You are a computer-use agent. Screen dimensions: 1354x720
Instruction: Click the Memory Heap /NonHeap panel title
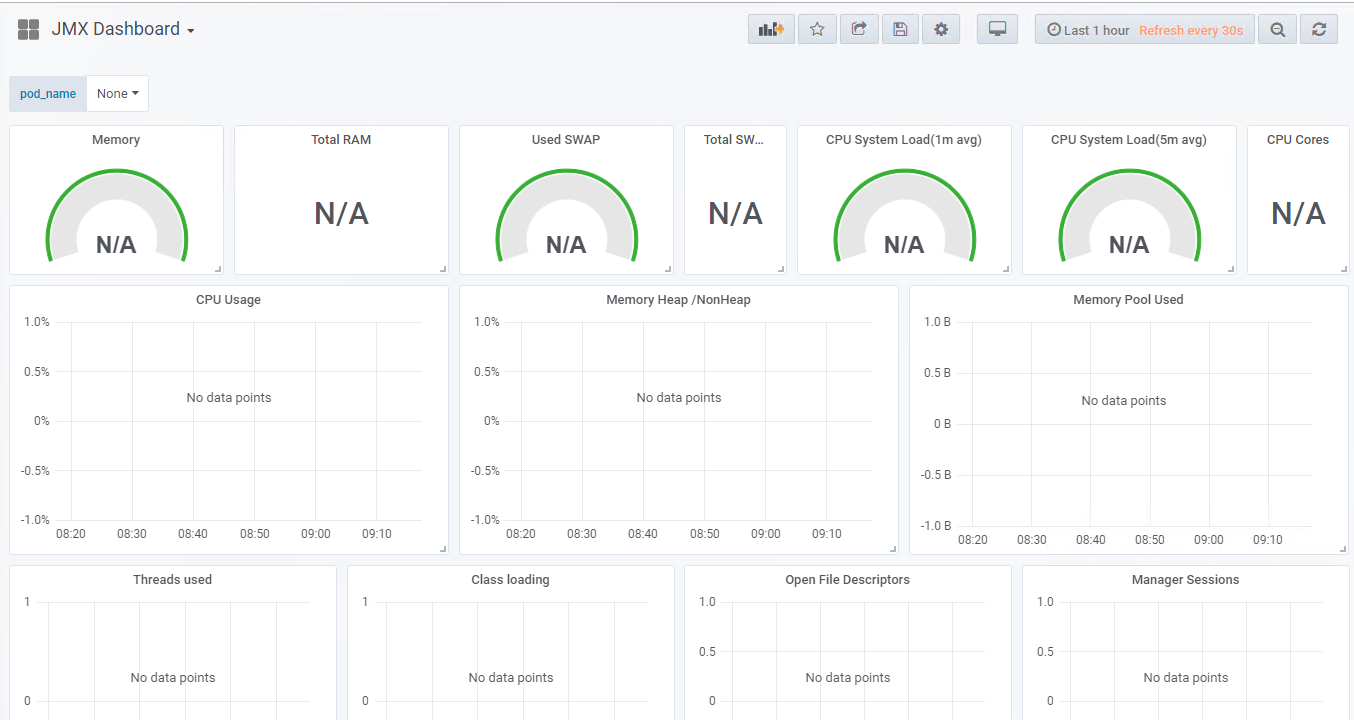point(678,299)
